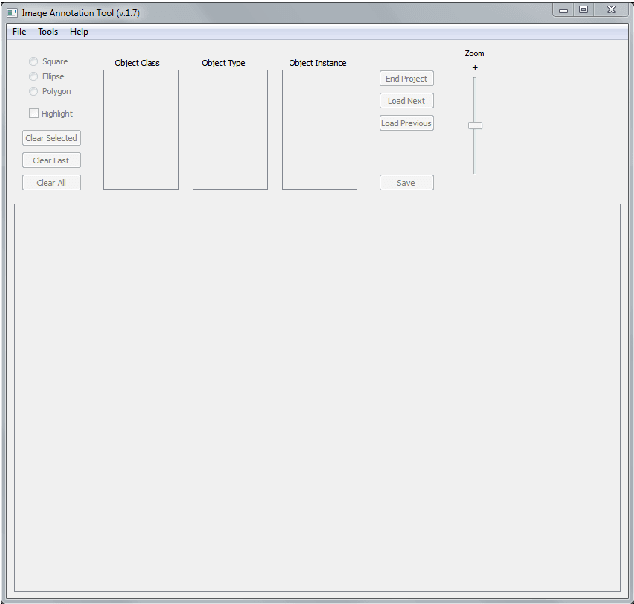Image resolution: width=634 pixels, height=604 pixels.
Task: Open the Help menu
Action: 79,32
